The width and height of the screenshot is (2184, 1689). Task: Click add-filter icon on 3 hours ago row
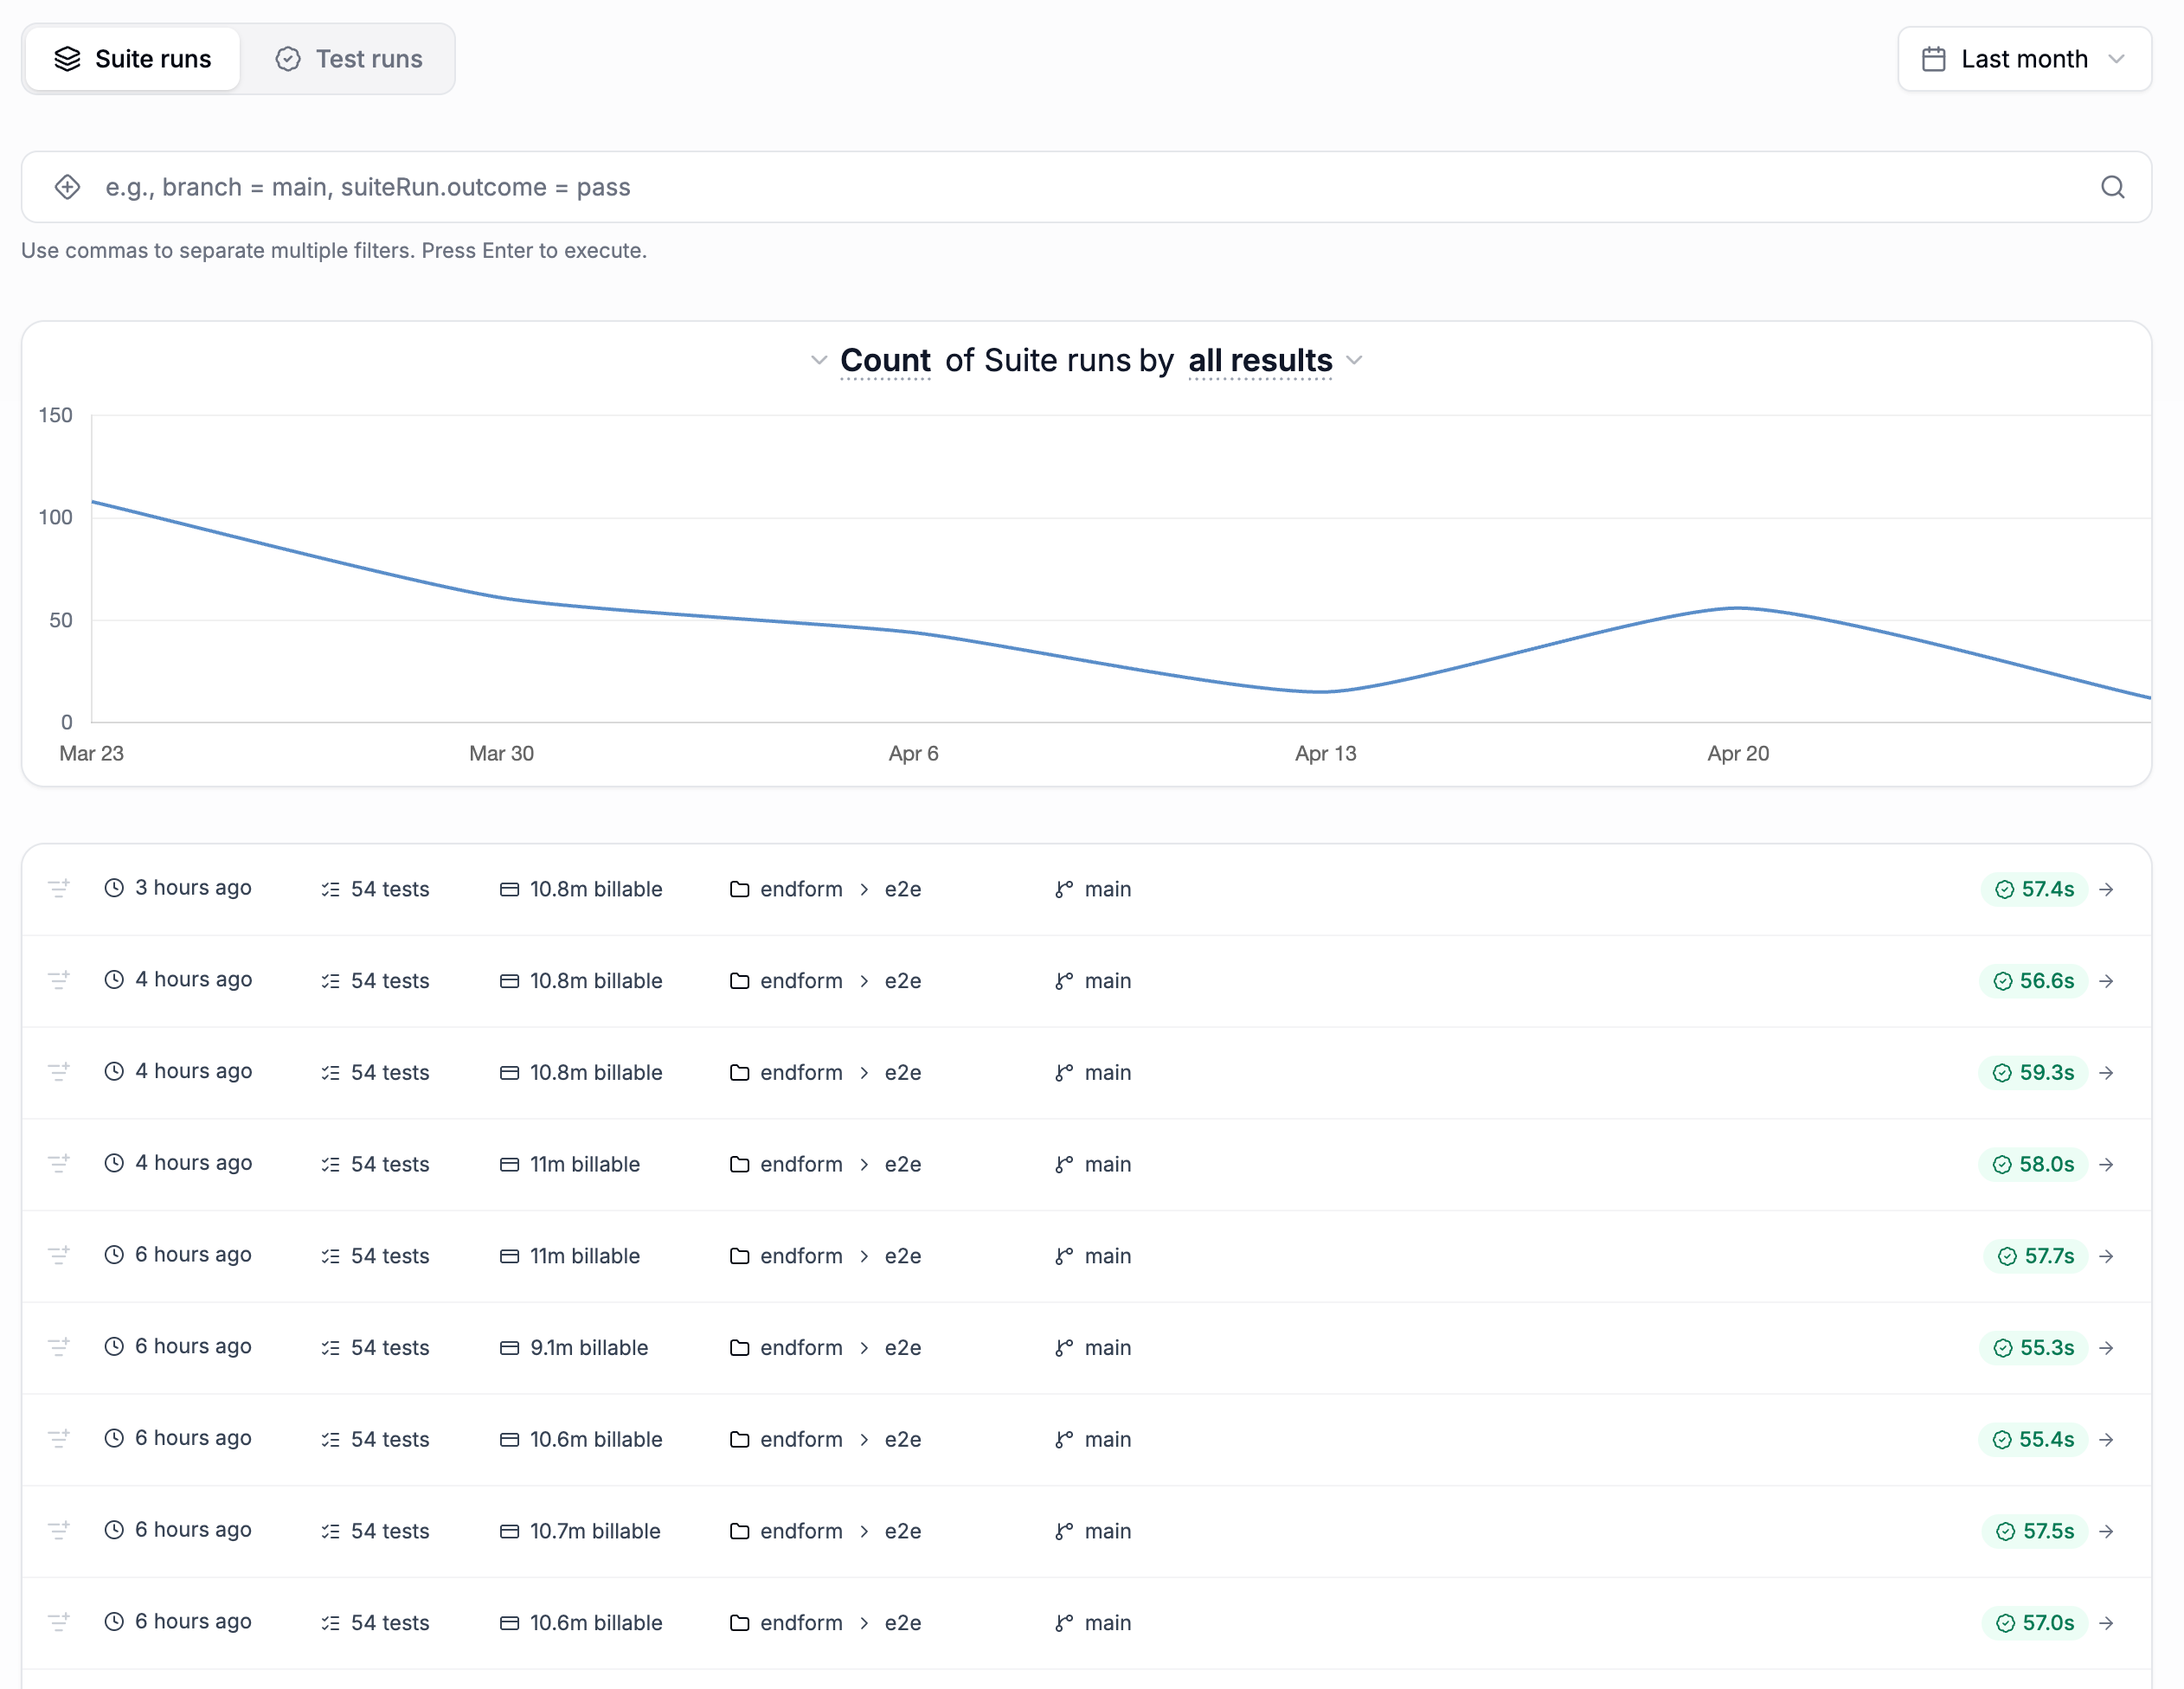(x=59, y=888)
